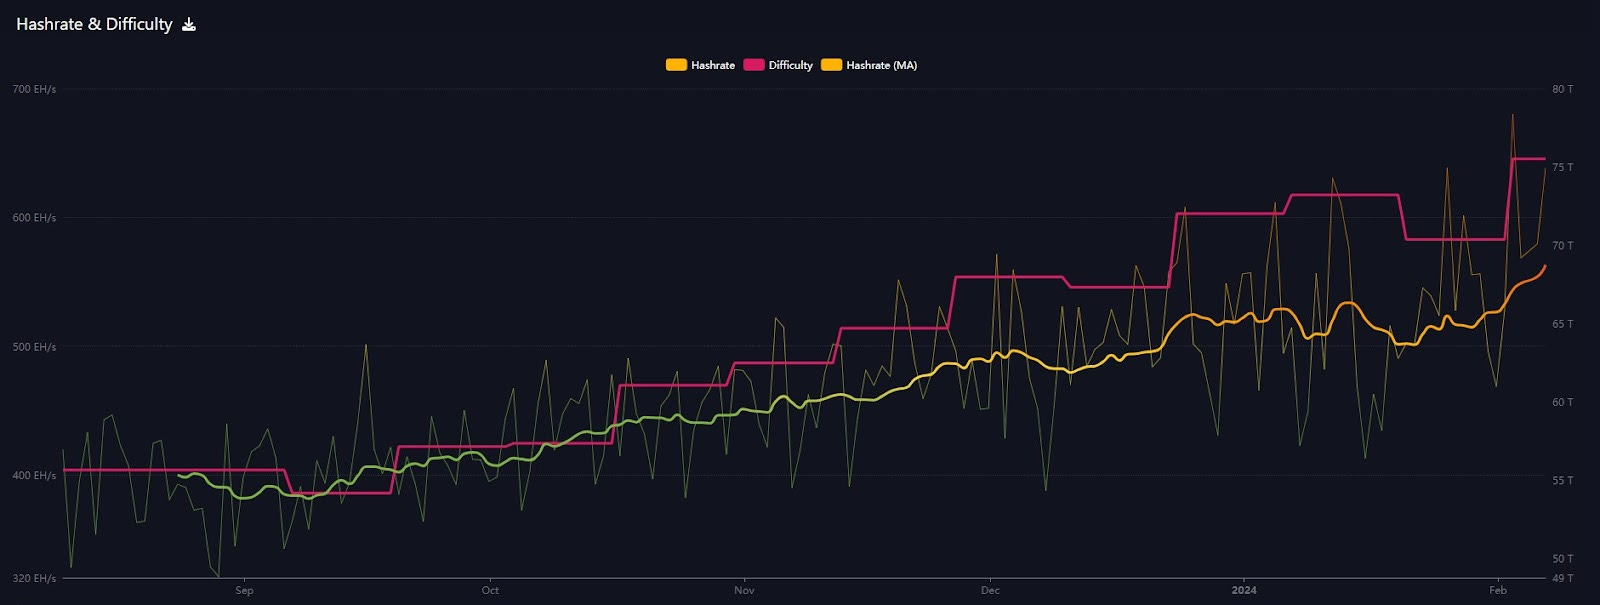This screenshot has height=605, width=1600.
Task: Download the Hashrate & Difficulty chart data
Action: point(189,25)
